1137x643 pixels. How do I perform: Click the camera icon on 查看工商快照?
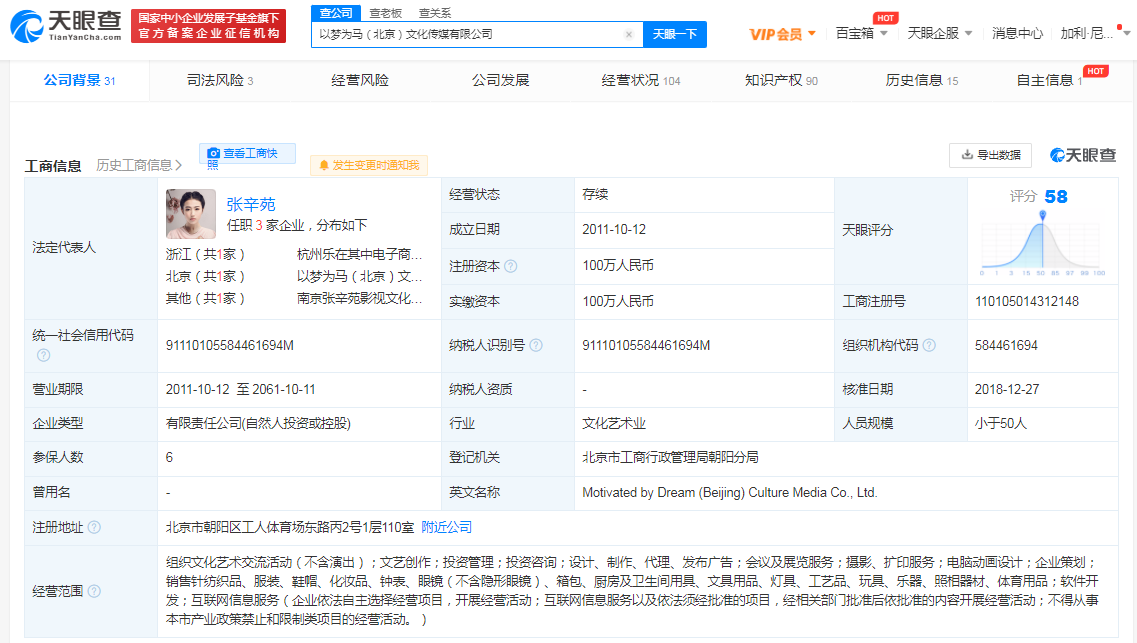tap(213, 153)
